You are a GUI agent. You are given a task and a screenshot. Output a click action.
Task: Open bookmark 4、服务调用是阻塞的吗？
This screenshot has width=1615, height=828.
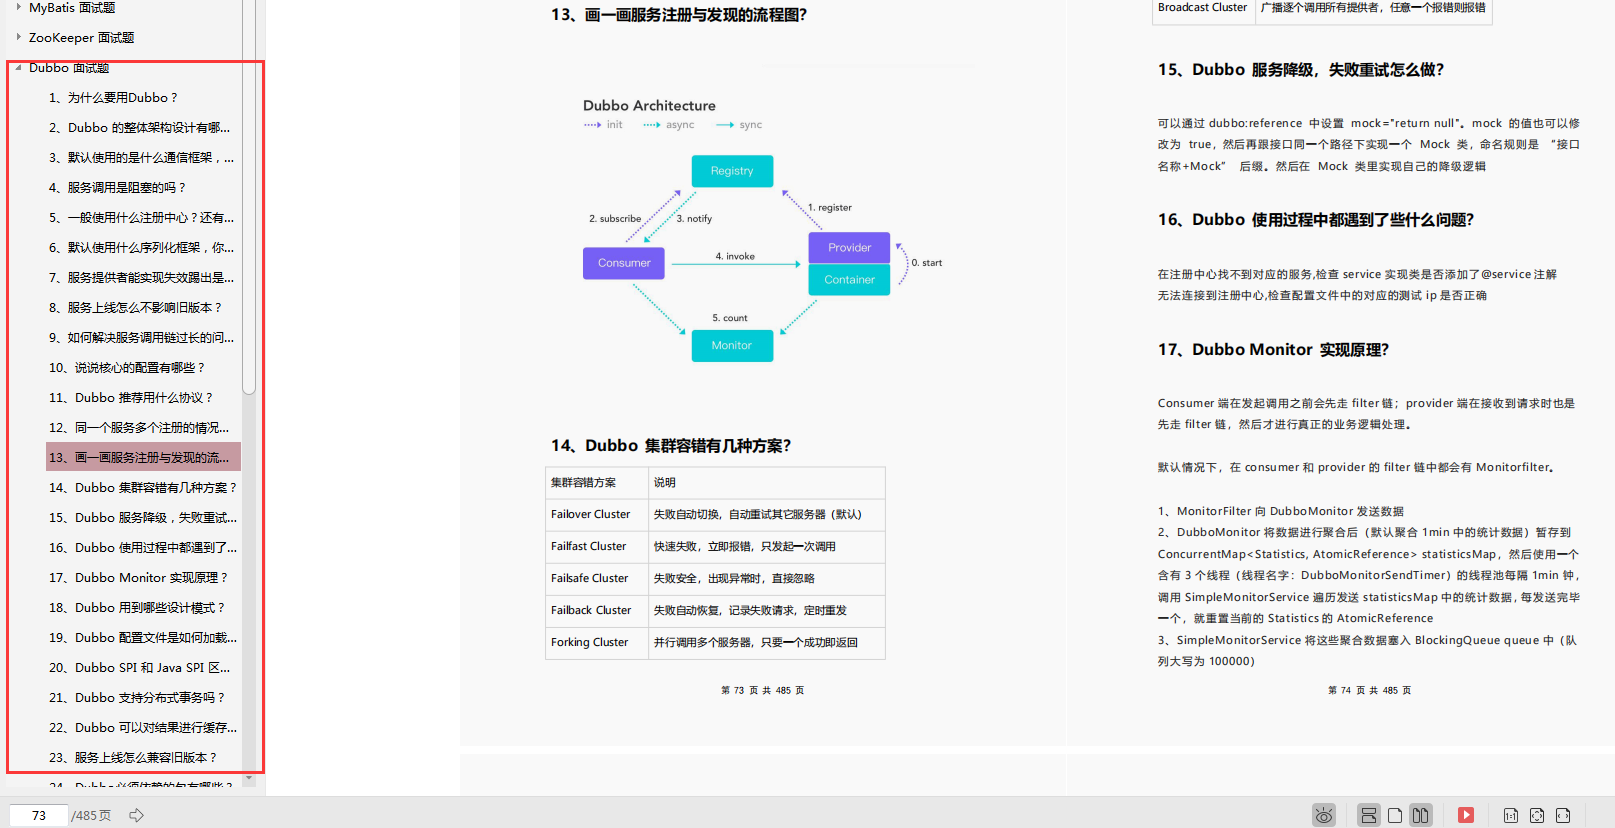(117, 187)
